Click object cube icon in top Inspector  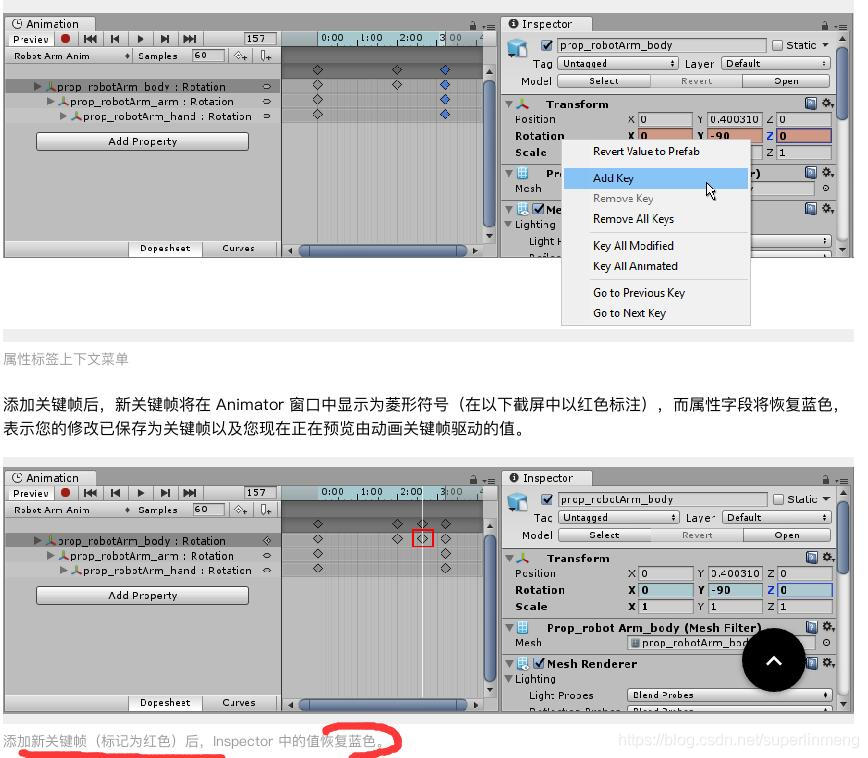point(517,48)
